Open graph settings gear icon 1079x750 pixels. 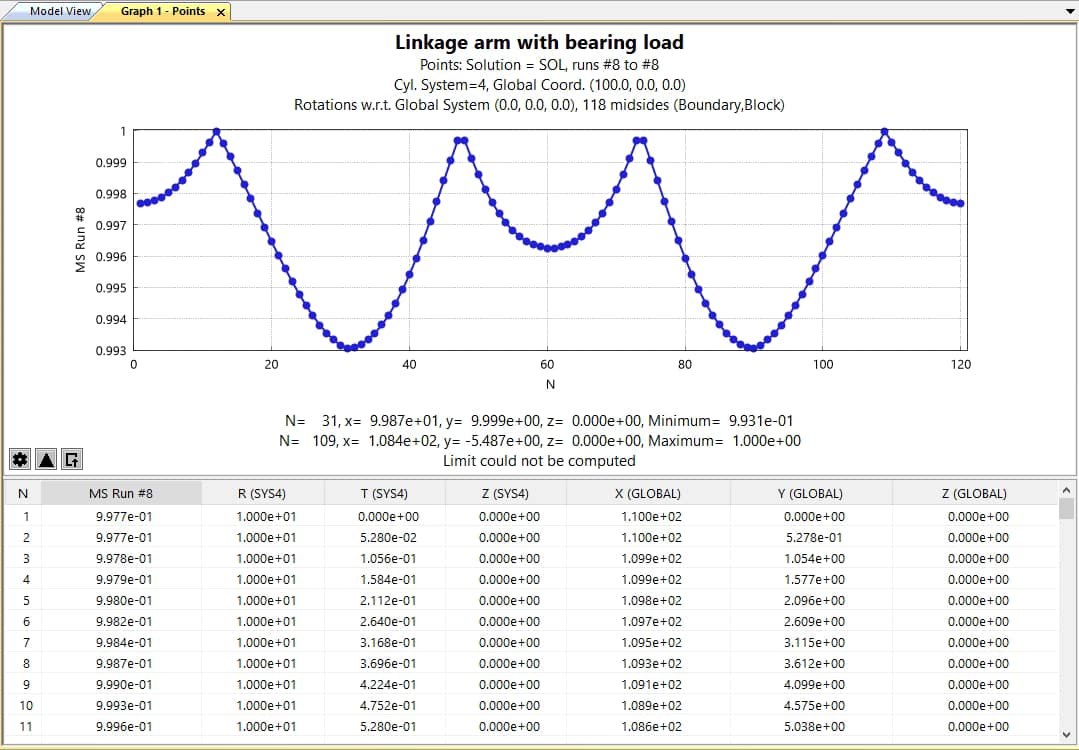coord(19,460)
